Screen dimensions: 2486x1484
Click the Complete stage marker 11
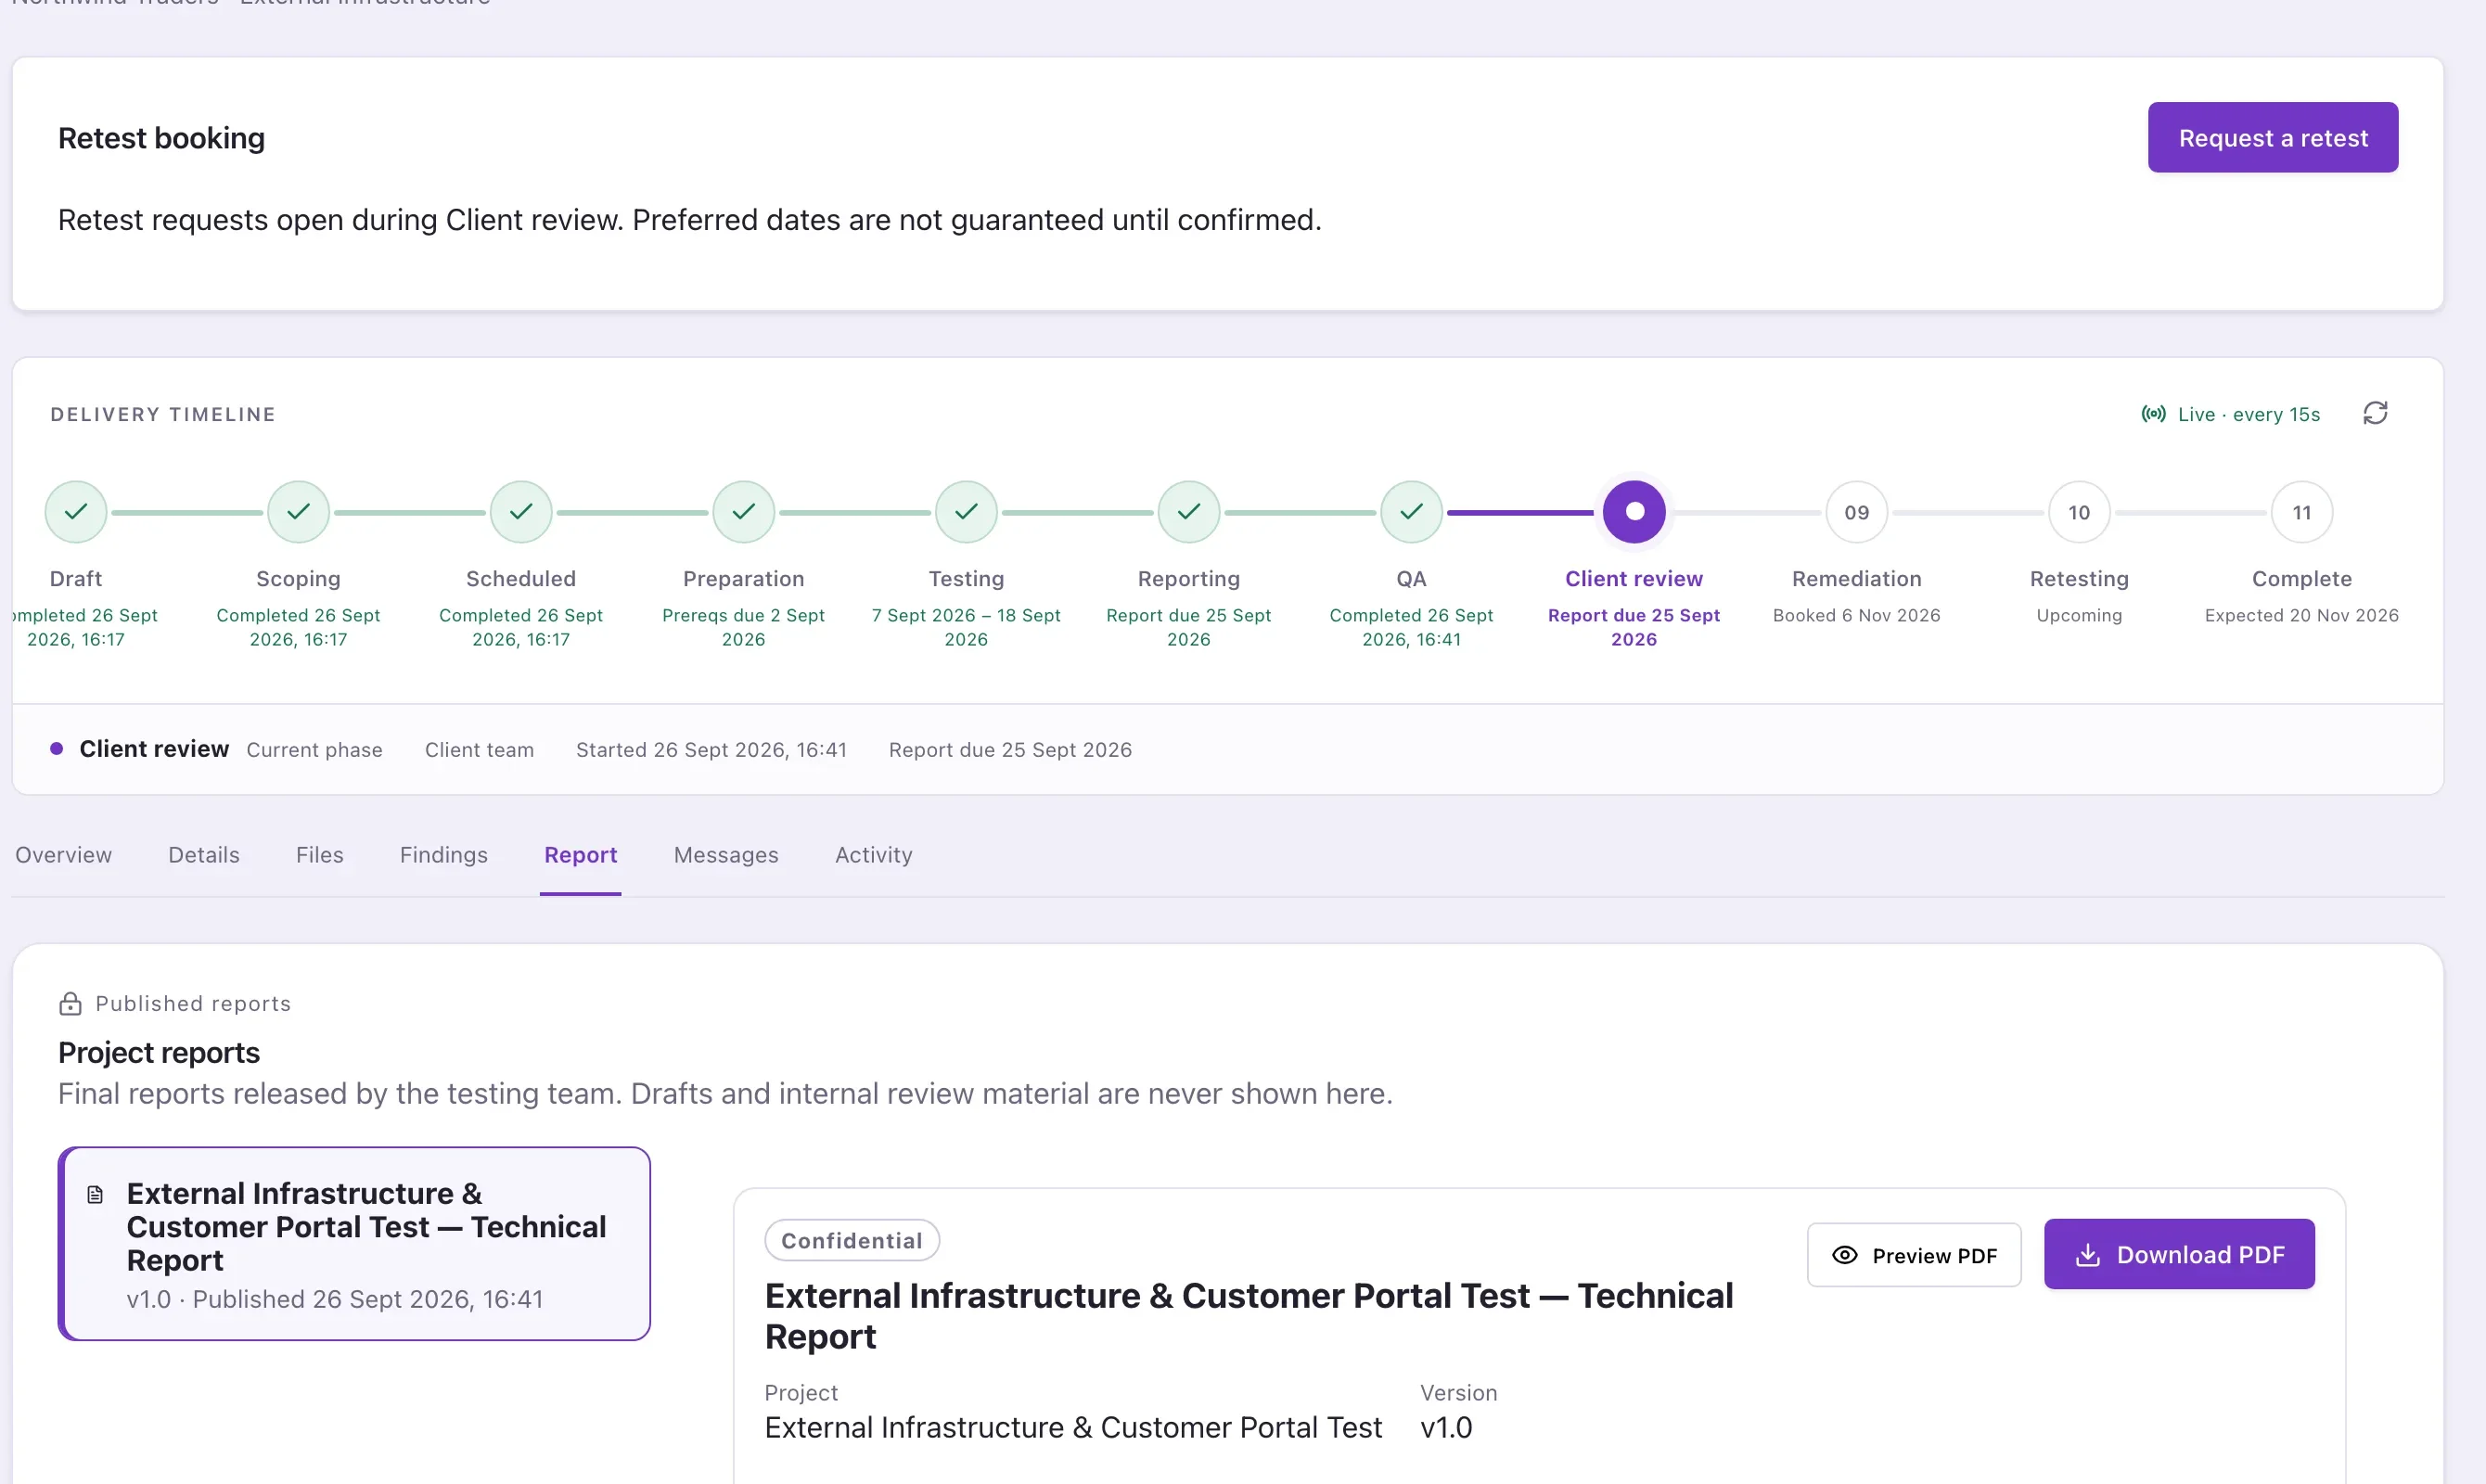click(2301, 512)
